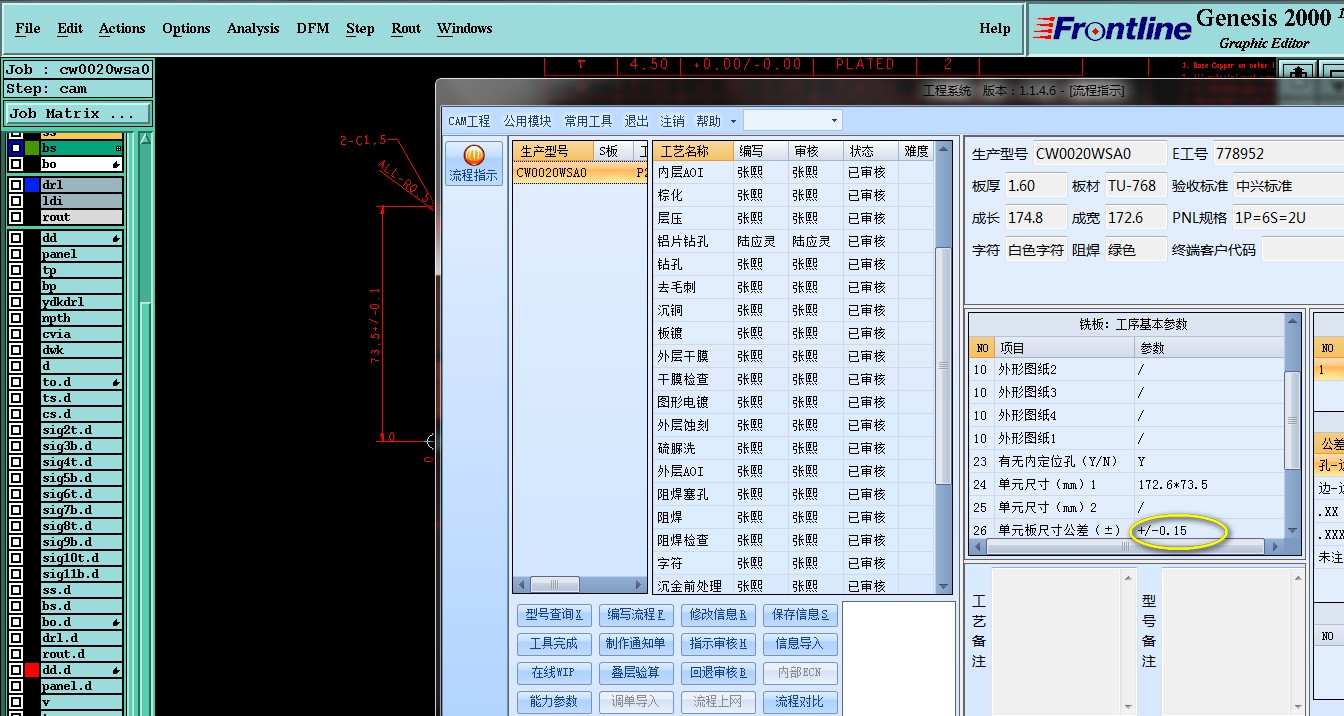Open the Rout menu
The height and width of the screenshot is (716, 1344).
[x=406, y=28]
